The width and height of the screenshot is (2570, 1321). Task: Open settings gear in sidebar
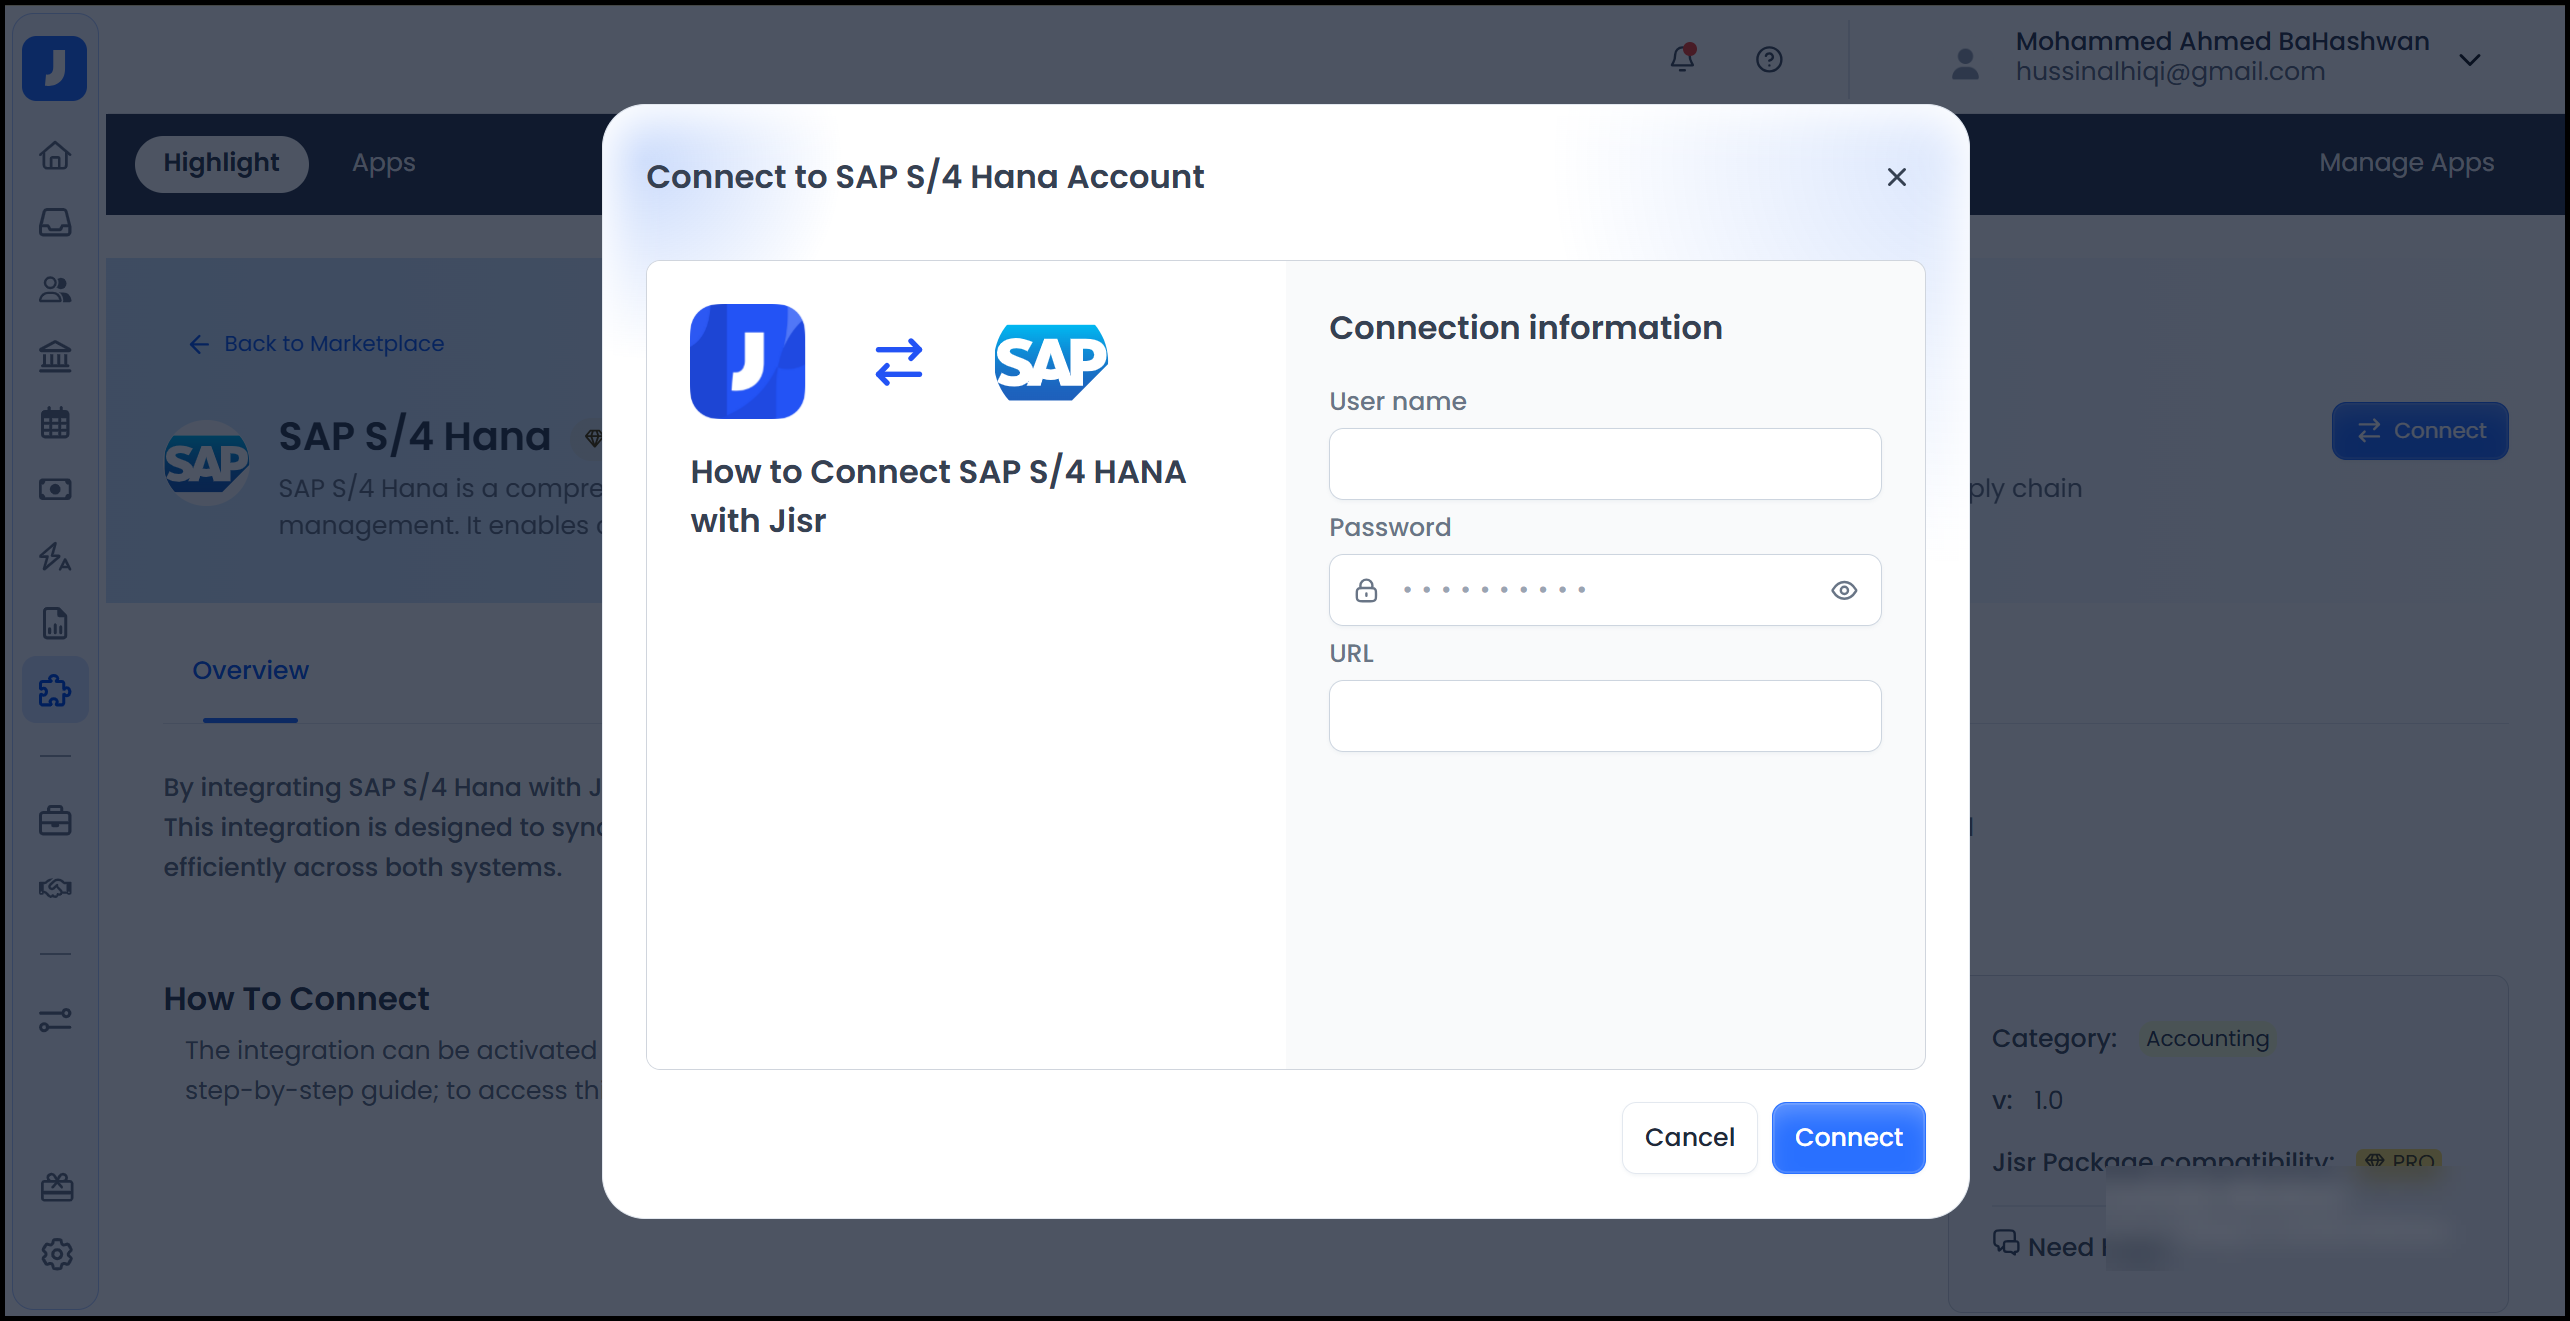pyautogui.click(x=57, y=1254)
